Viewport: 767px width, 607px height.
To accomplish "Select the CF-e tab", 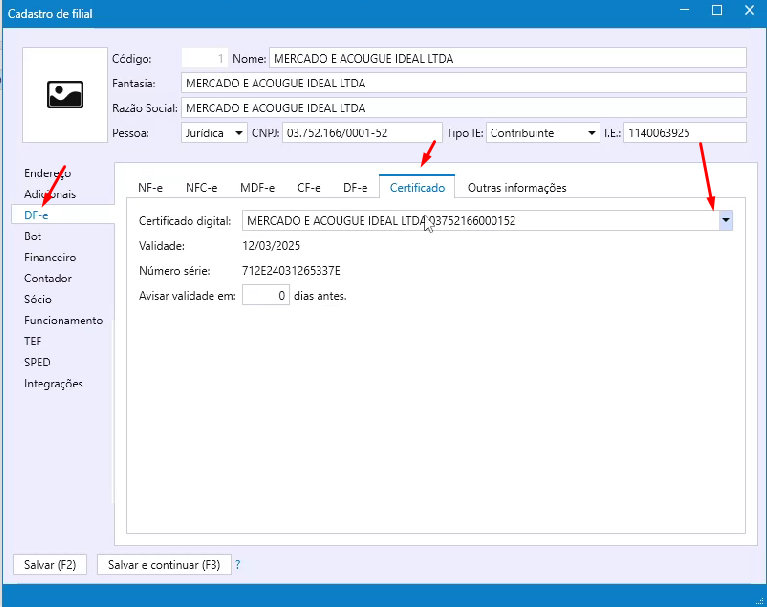I will point(308,187).
